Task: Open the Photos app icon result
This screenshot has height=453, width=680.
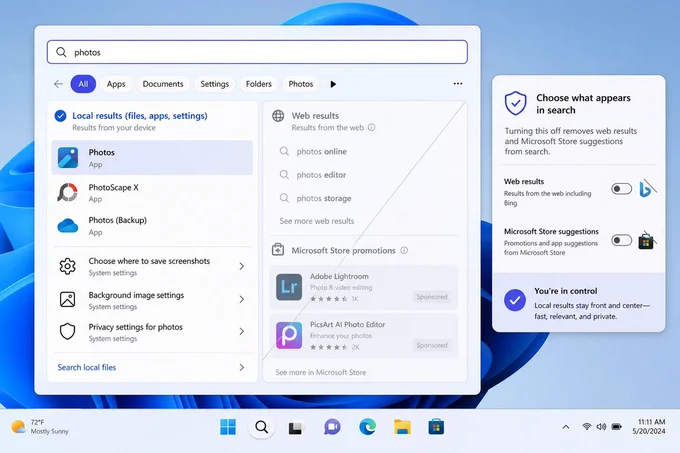Action: (x=68, y=158)
